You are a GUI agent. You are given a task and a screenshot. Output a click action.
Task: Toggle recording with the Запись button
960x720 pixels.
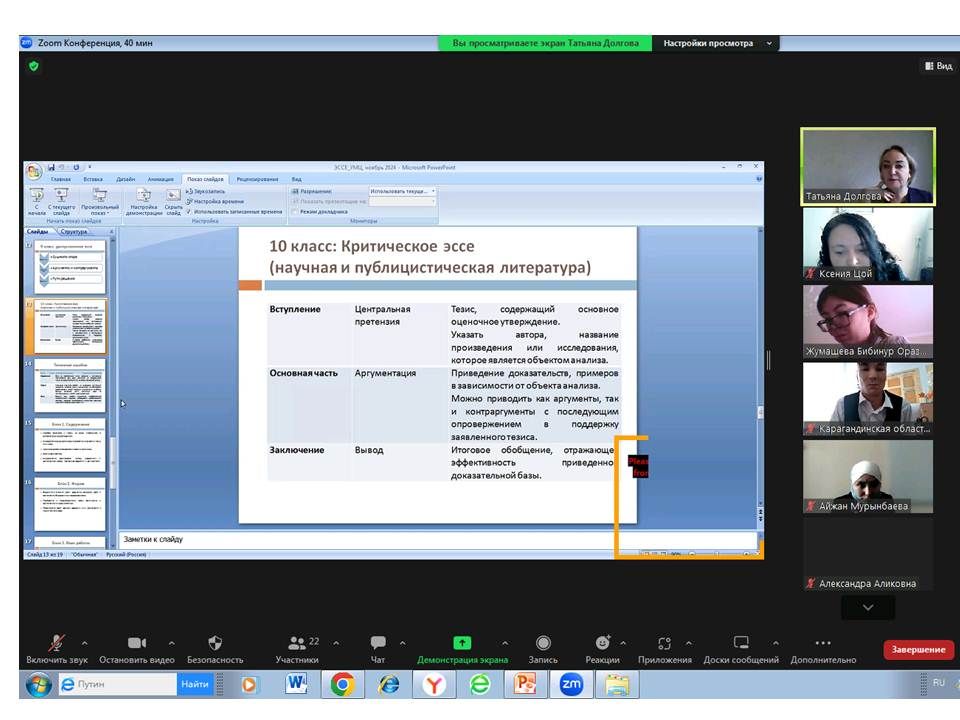[543, 643]
